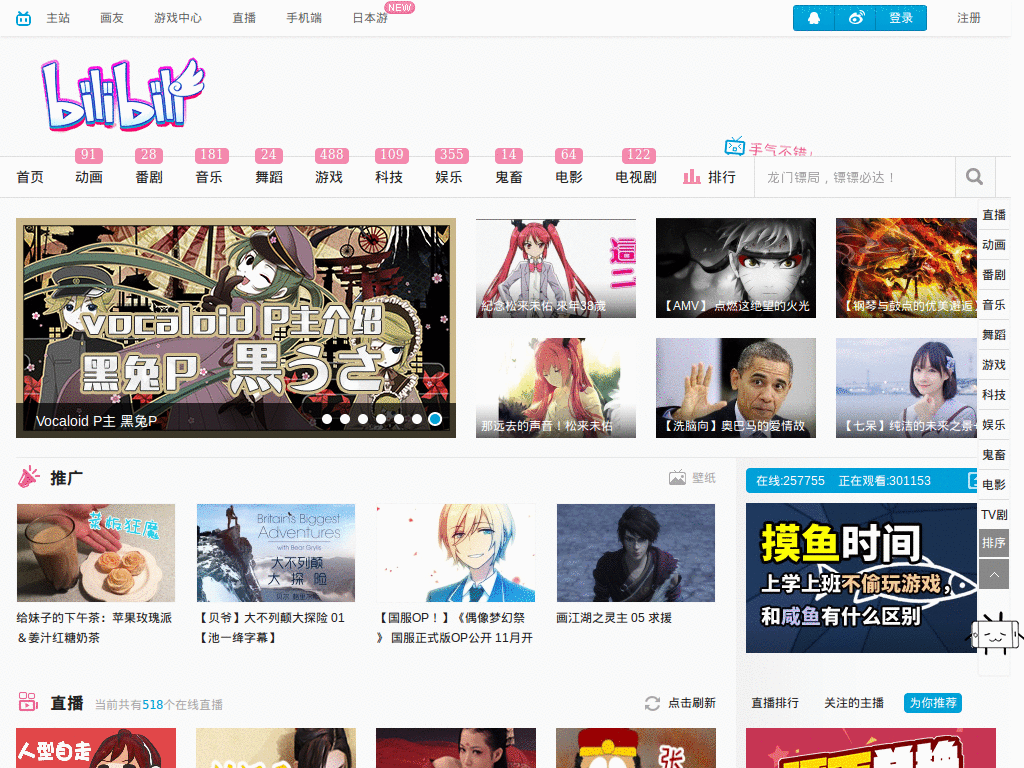
Task: Open 排序 sorting in the right sidebar
Action: [993, 544]
